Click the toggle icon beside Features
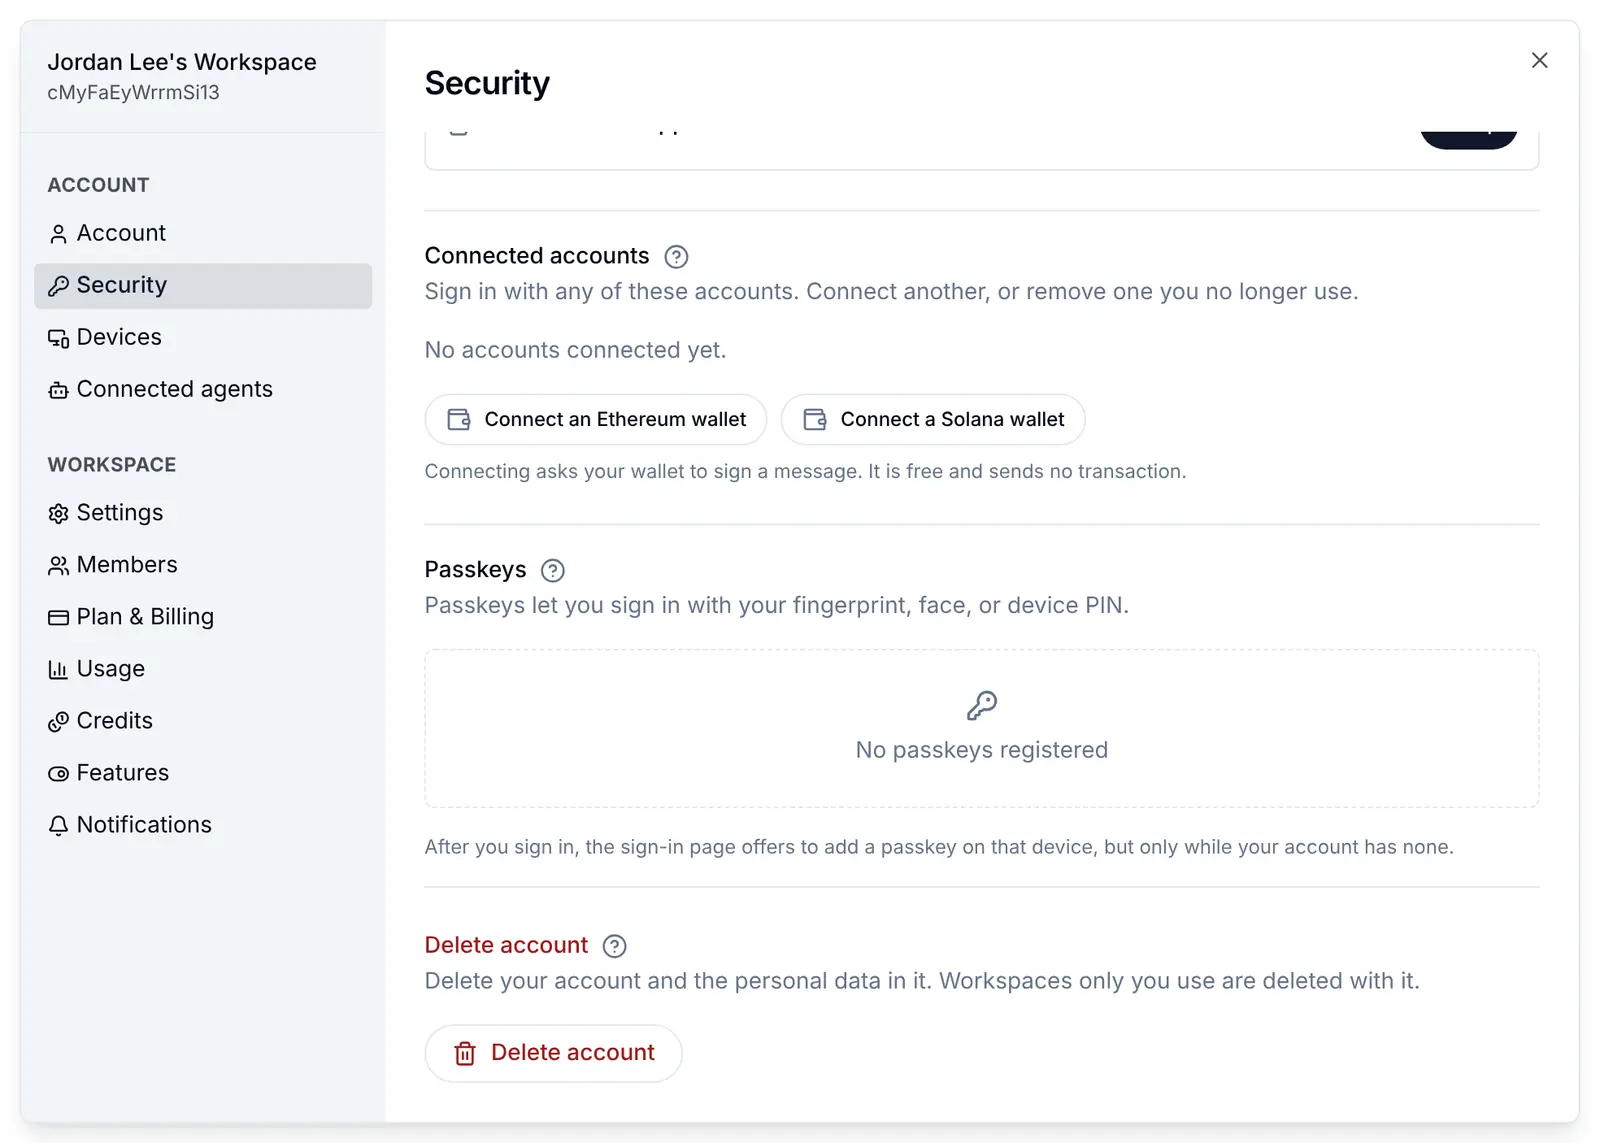1600x1143 pixels. tap(59, 774)
